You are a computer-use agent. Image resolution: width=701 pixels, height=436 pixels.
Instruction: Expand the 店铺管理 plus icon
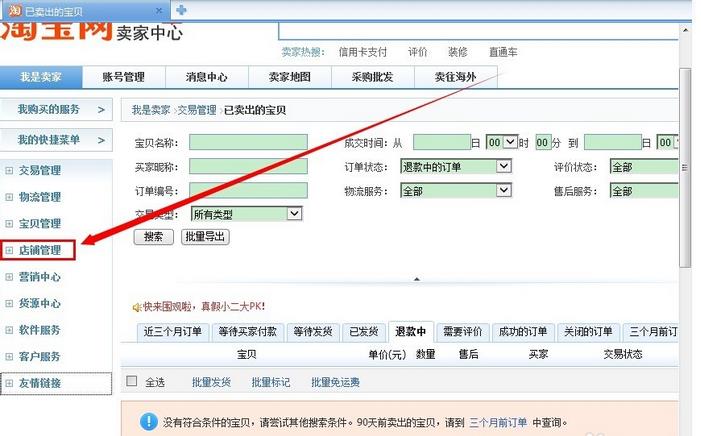[x=9, y=250]
